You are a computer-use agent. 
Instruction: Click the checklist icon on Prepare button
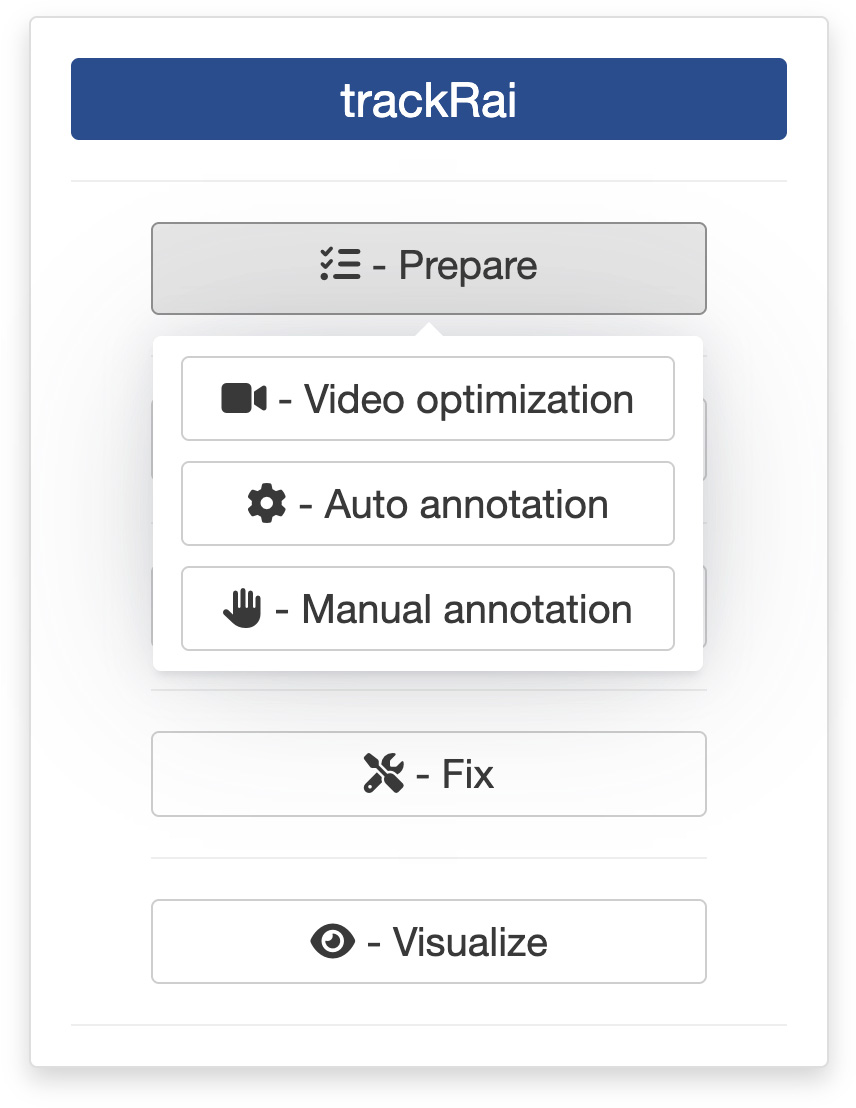(x=340, y=264)
